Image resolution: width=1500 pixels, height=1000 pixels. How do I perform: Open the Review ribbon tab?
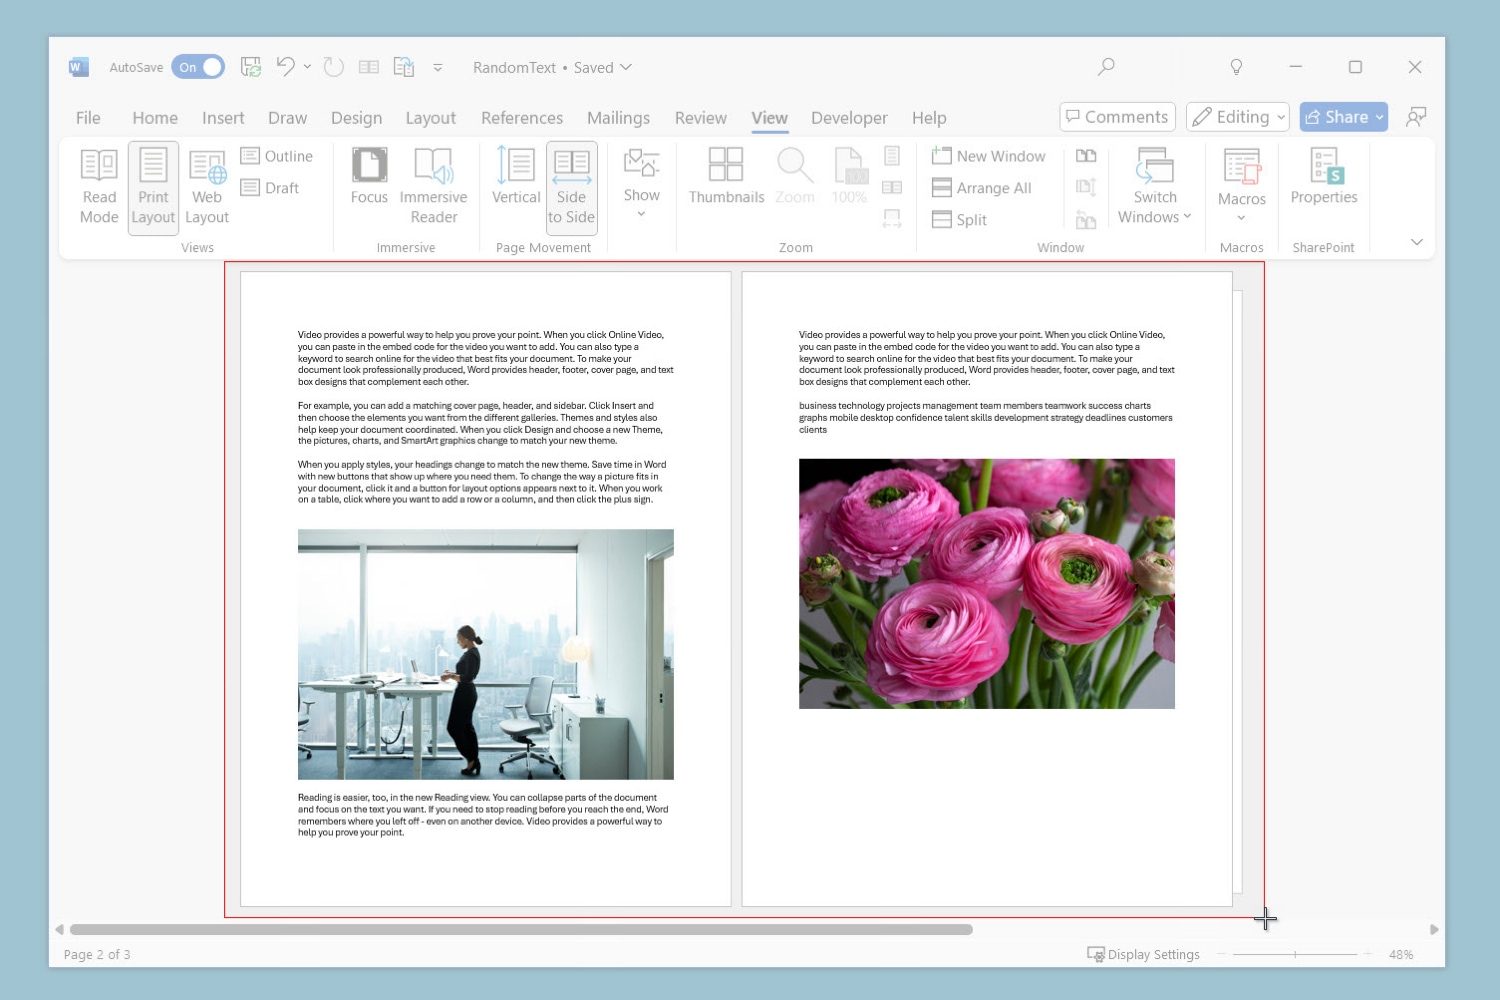700,117
